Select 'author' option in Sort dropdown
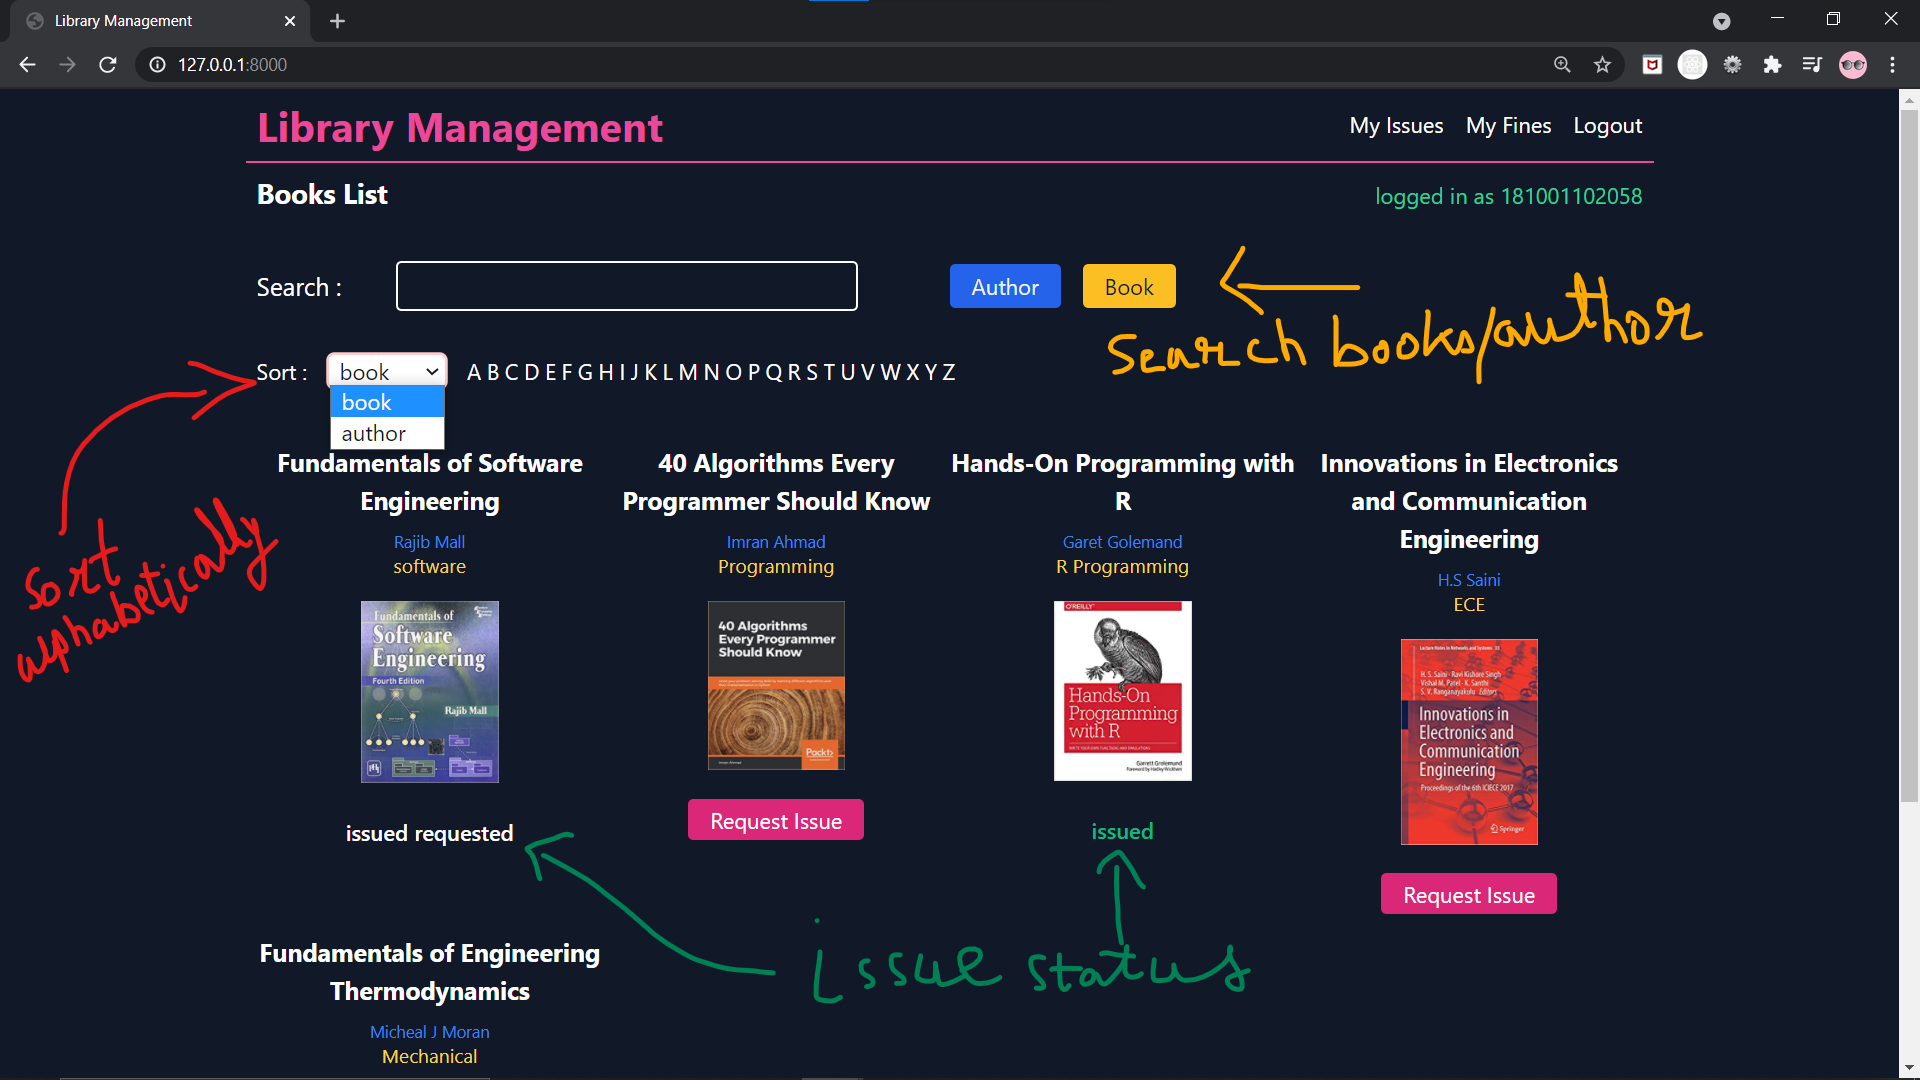Image resolution: width=1920 pixels, height=1080 pixels. point(387,433)
